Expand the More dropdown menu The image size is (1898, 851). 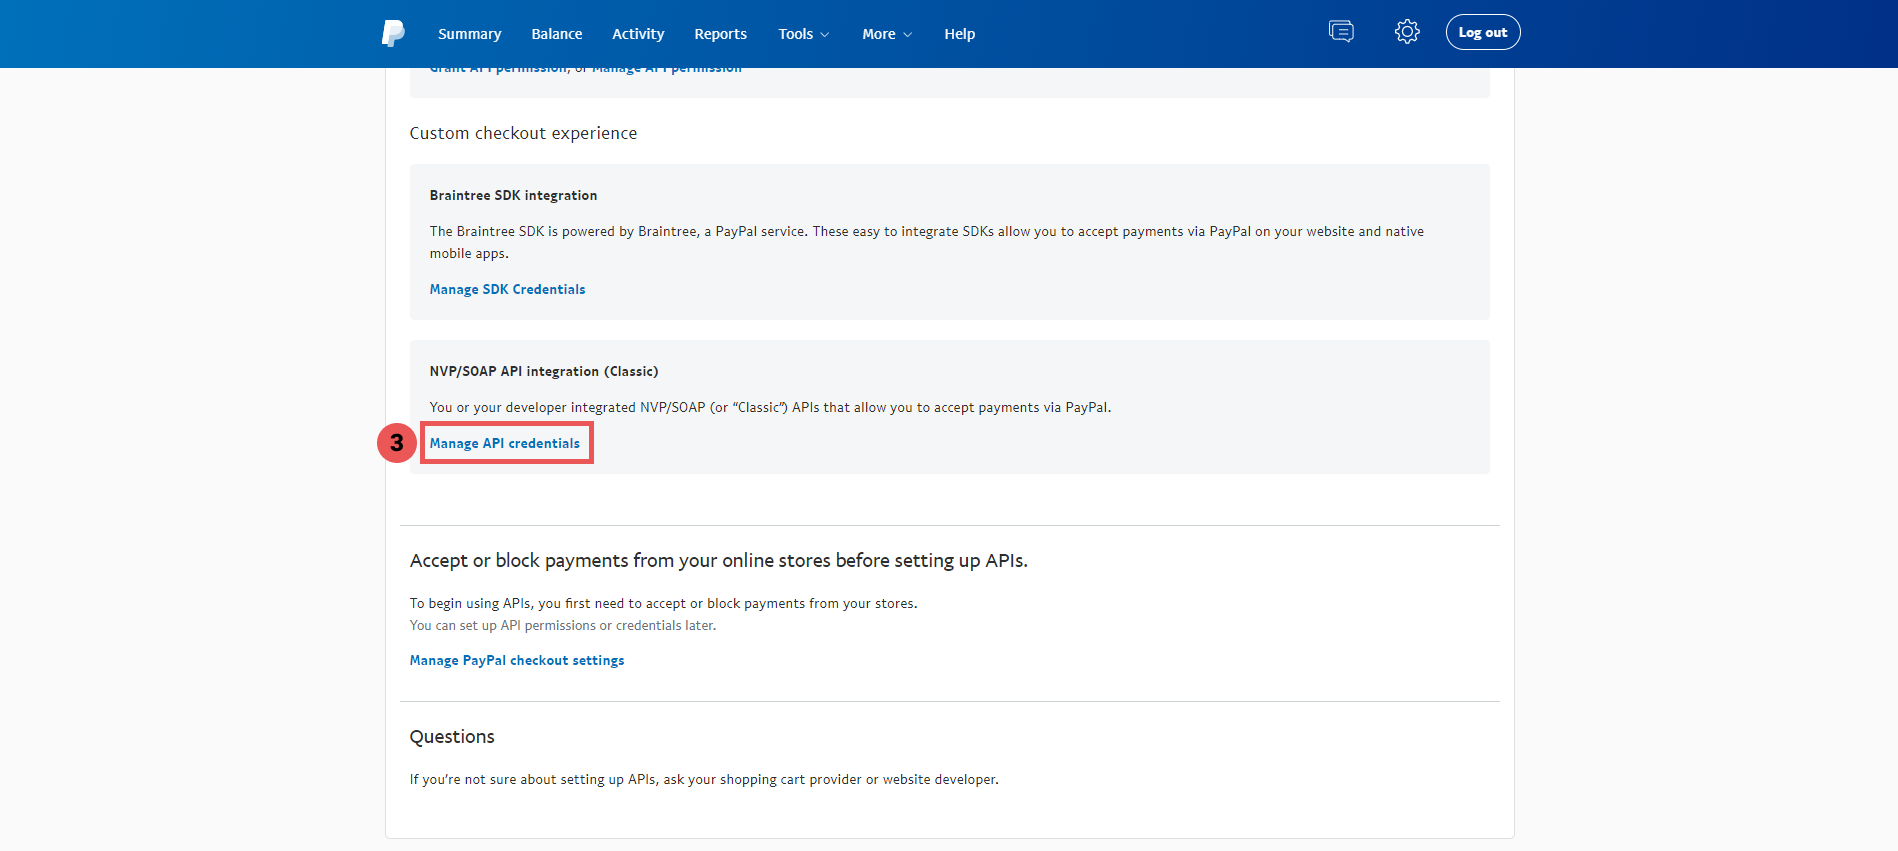[x=887, y=34]
